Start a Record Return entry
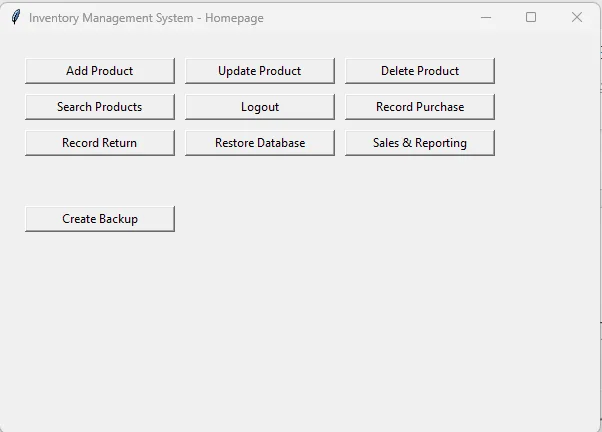Image resolution: width=602 pixels, height=432 pixels. [x=100, y=143]
